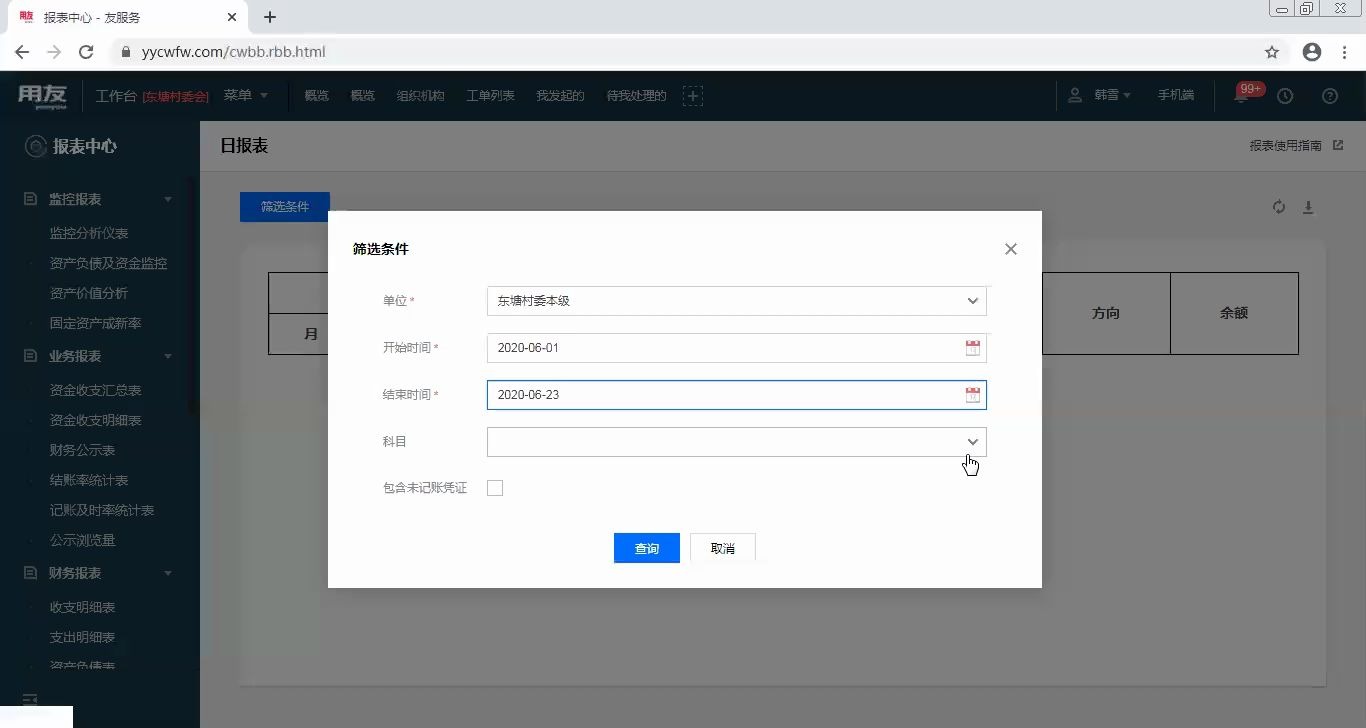Collapse the 业务报表 sidebar group
This screenshot has width=1366, height=728.
point(168,357)
